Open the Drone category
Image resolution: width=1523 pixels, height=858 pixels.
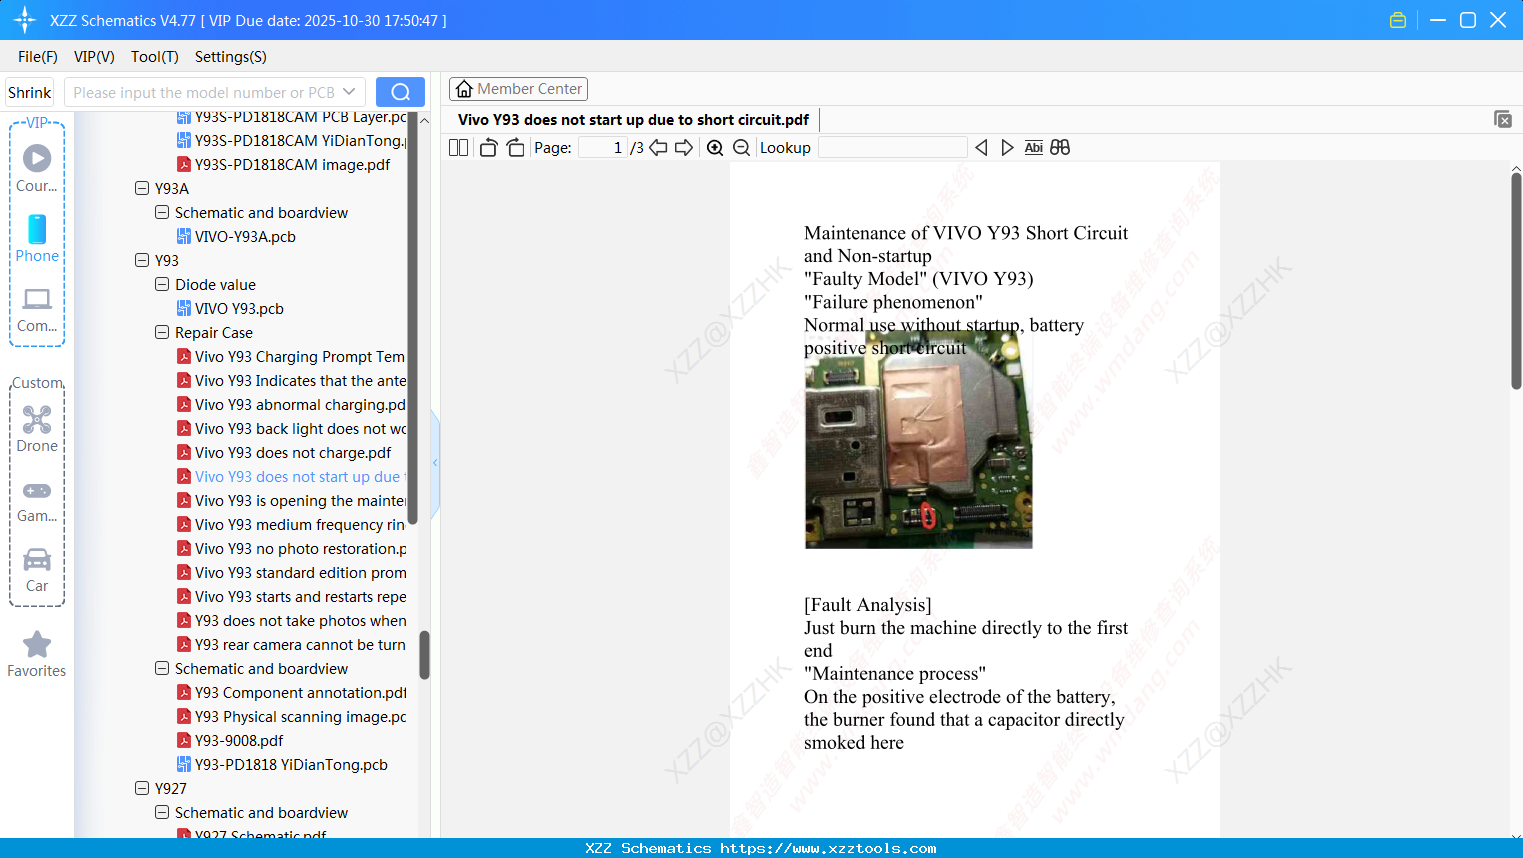37,428
